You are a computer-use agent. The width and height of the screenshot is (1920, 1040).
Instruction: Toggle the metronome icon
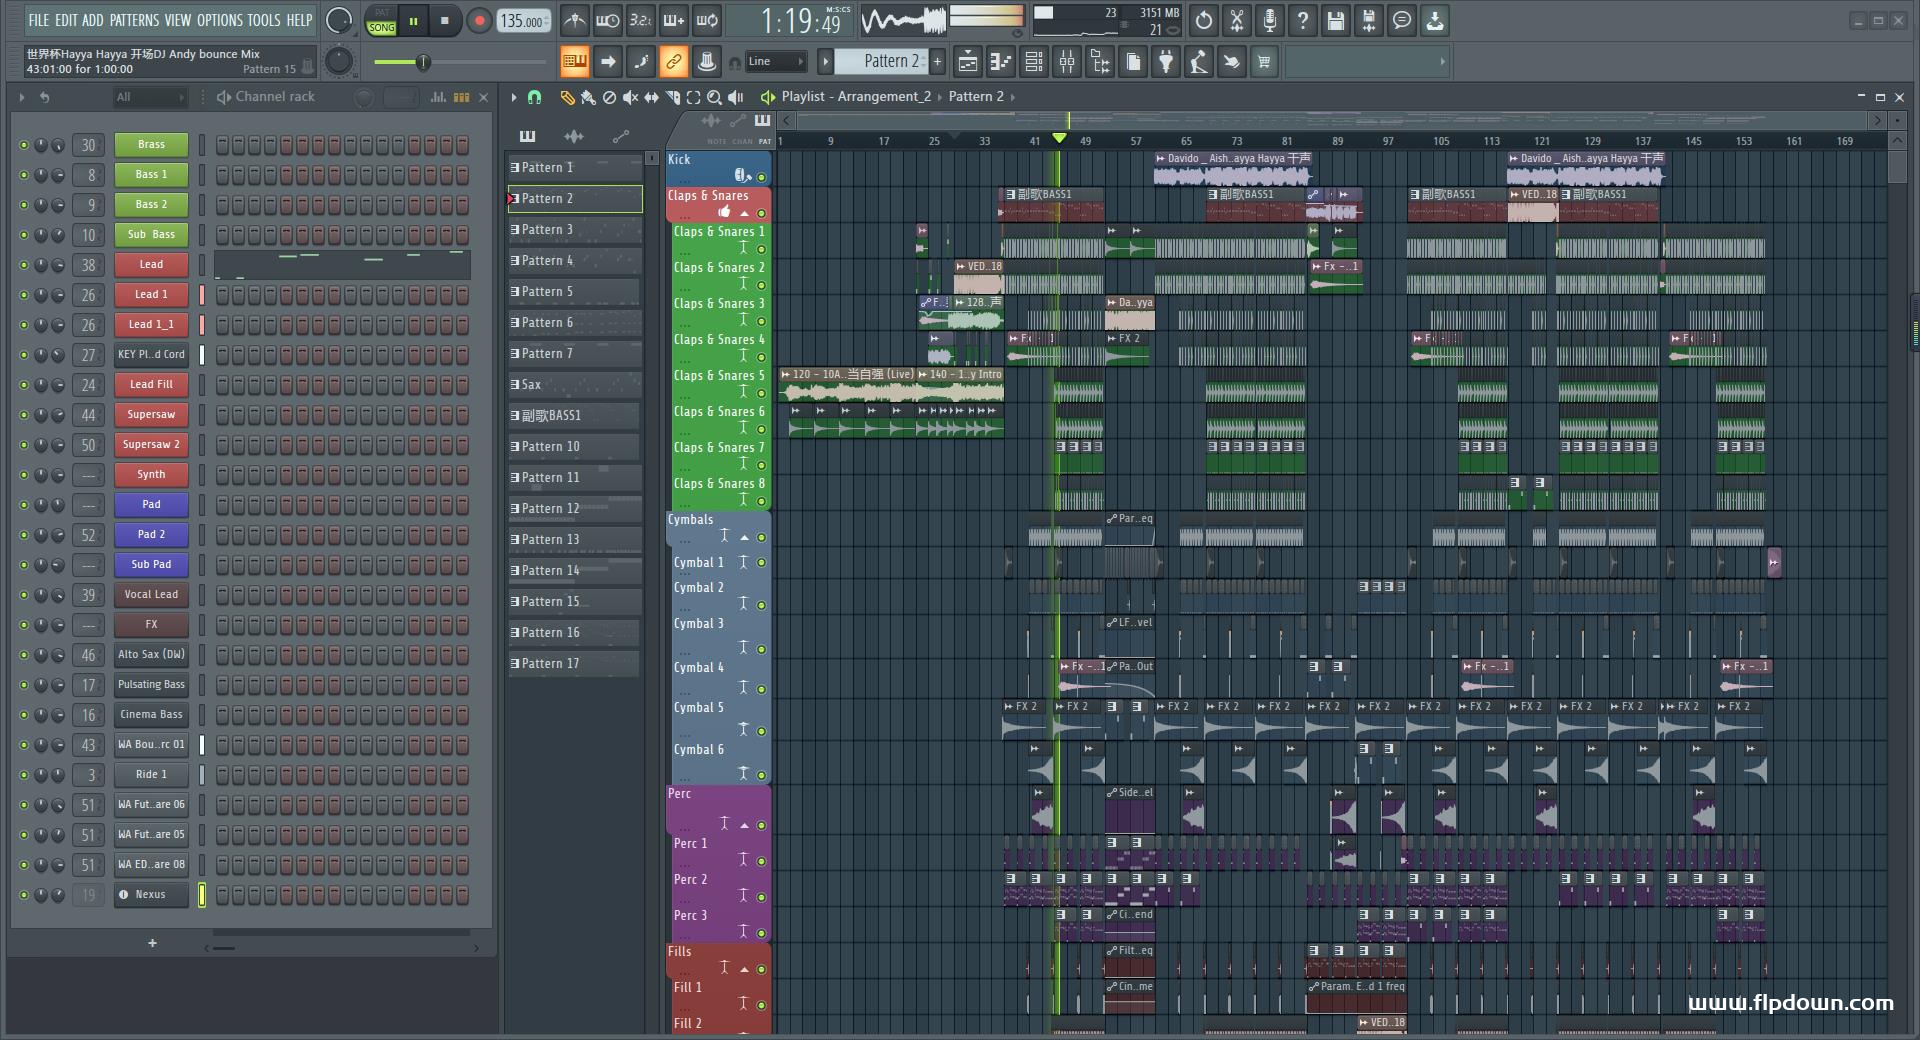(575, 20)
